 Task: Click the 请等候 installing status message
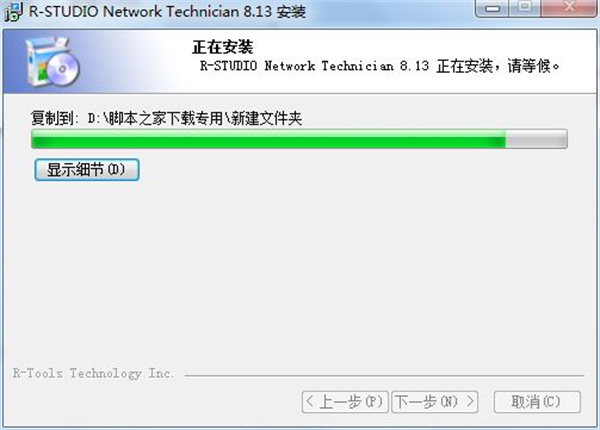pyautogui.click(x=379, y=66)
